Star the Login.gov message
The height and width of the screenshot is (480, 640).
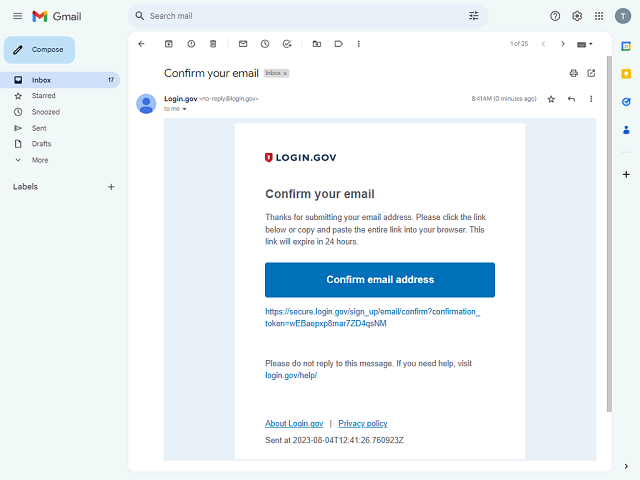(x=551, y=99)
